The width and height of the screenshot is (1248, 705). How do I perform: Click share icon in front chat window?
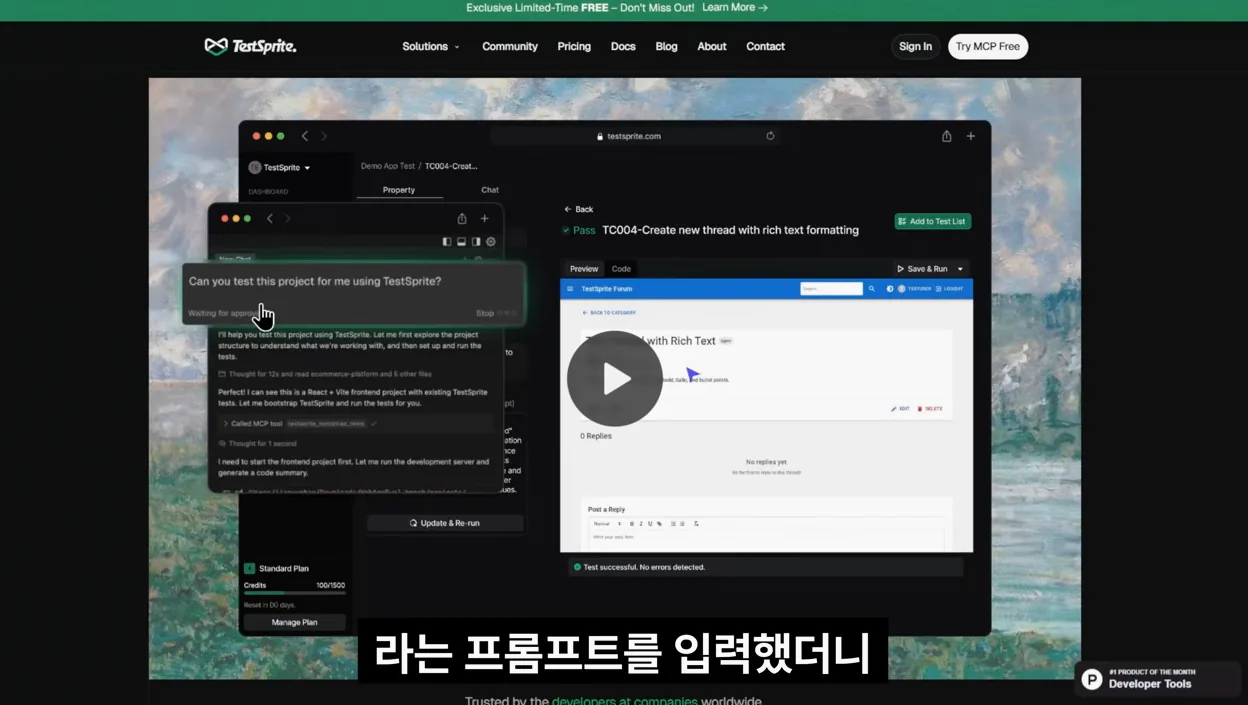tap(462, 218)
